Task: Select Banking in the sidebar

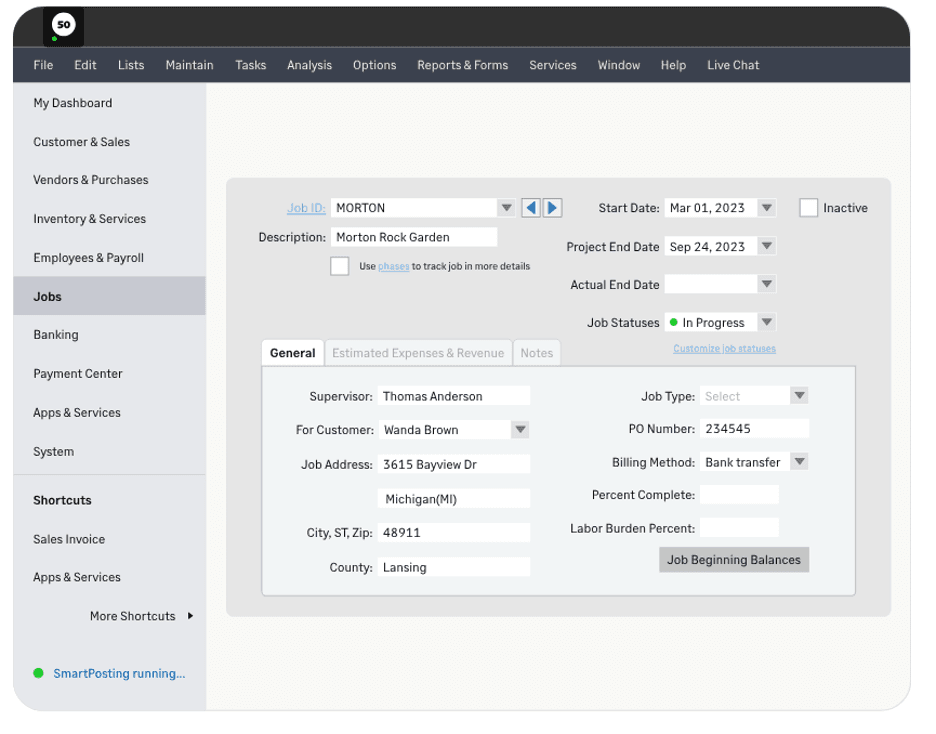Action: point(56,335)
